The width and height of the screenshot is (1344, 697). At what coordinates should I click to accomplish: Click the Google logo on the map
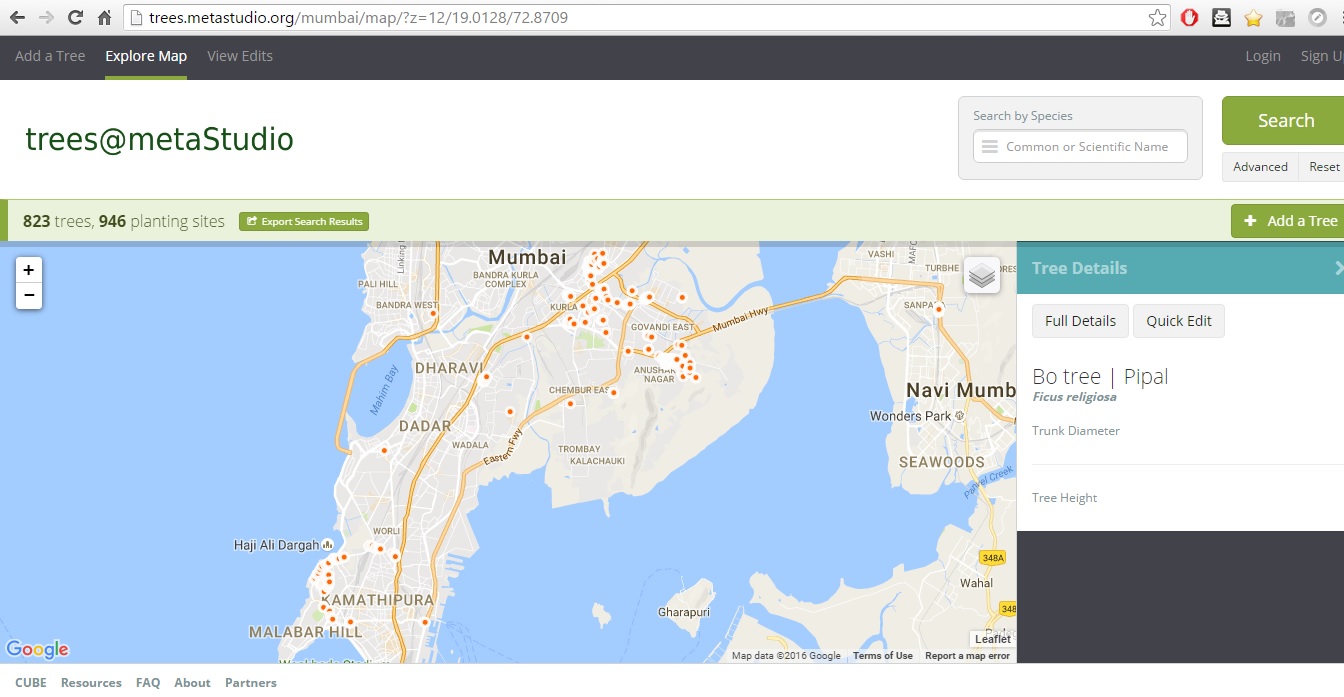(37, 650)
